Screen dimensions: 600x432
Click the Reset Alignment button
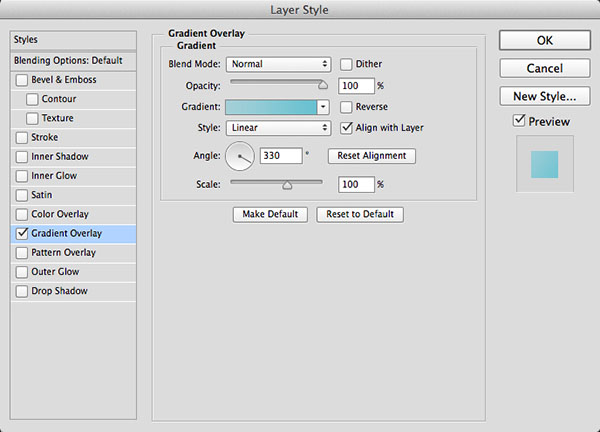(372, 156)
